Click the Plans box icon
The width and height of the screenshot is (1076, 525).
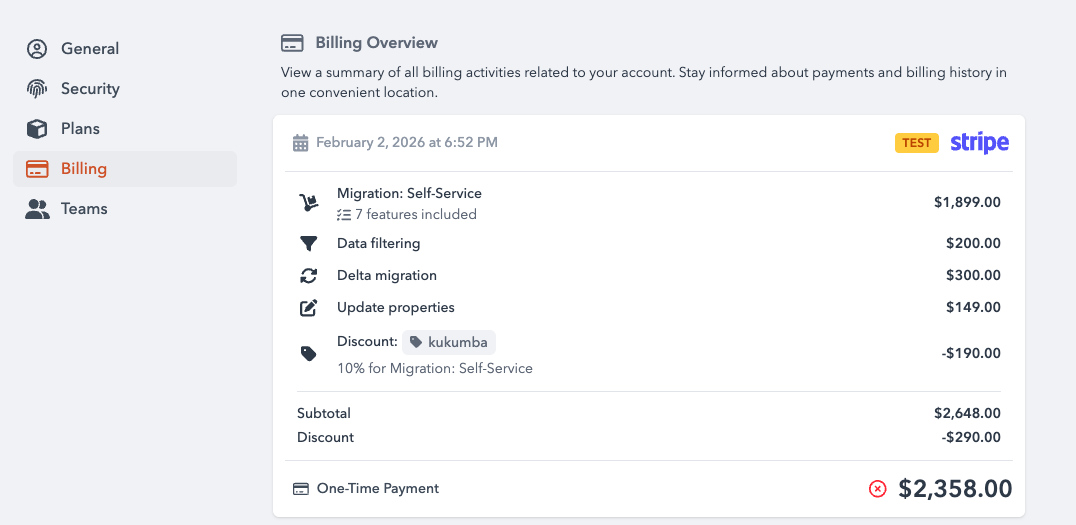point(37,129)
